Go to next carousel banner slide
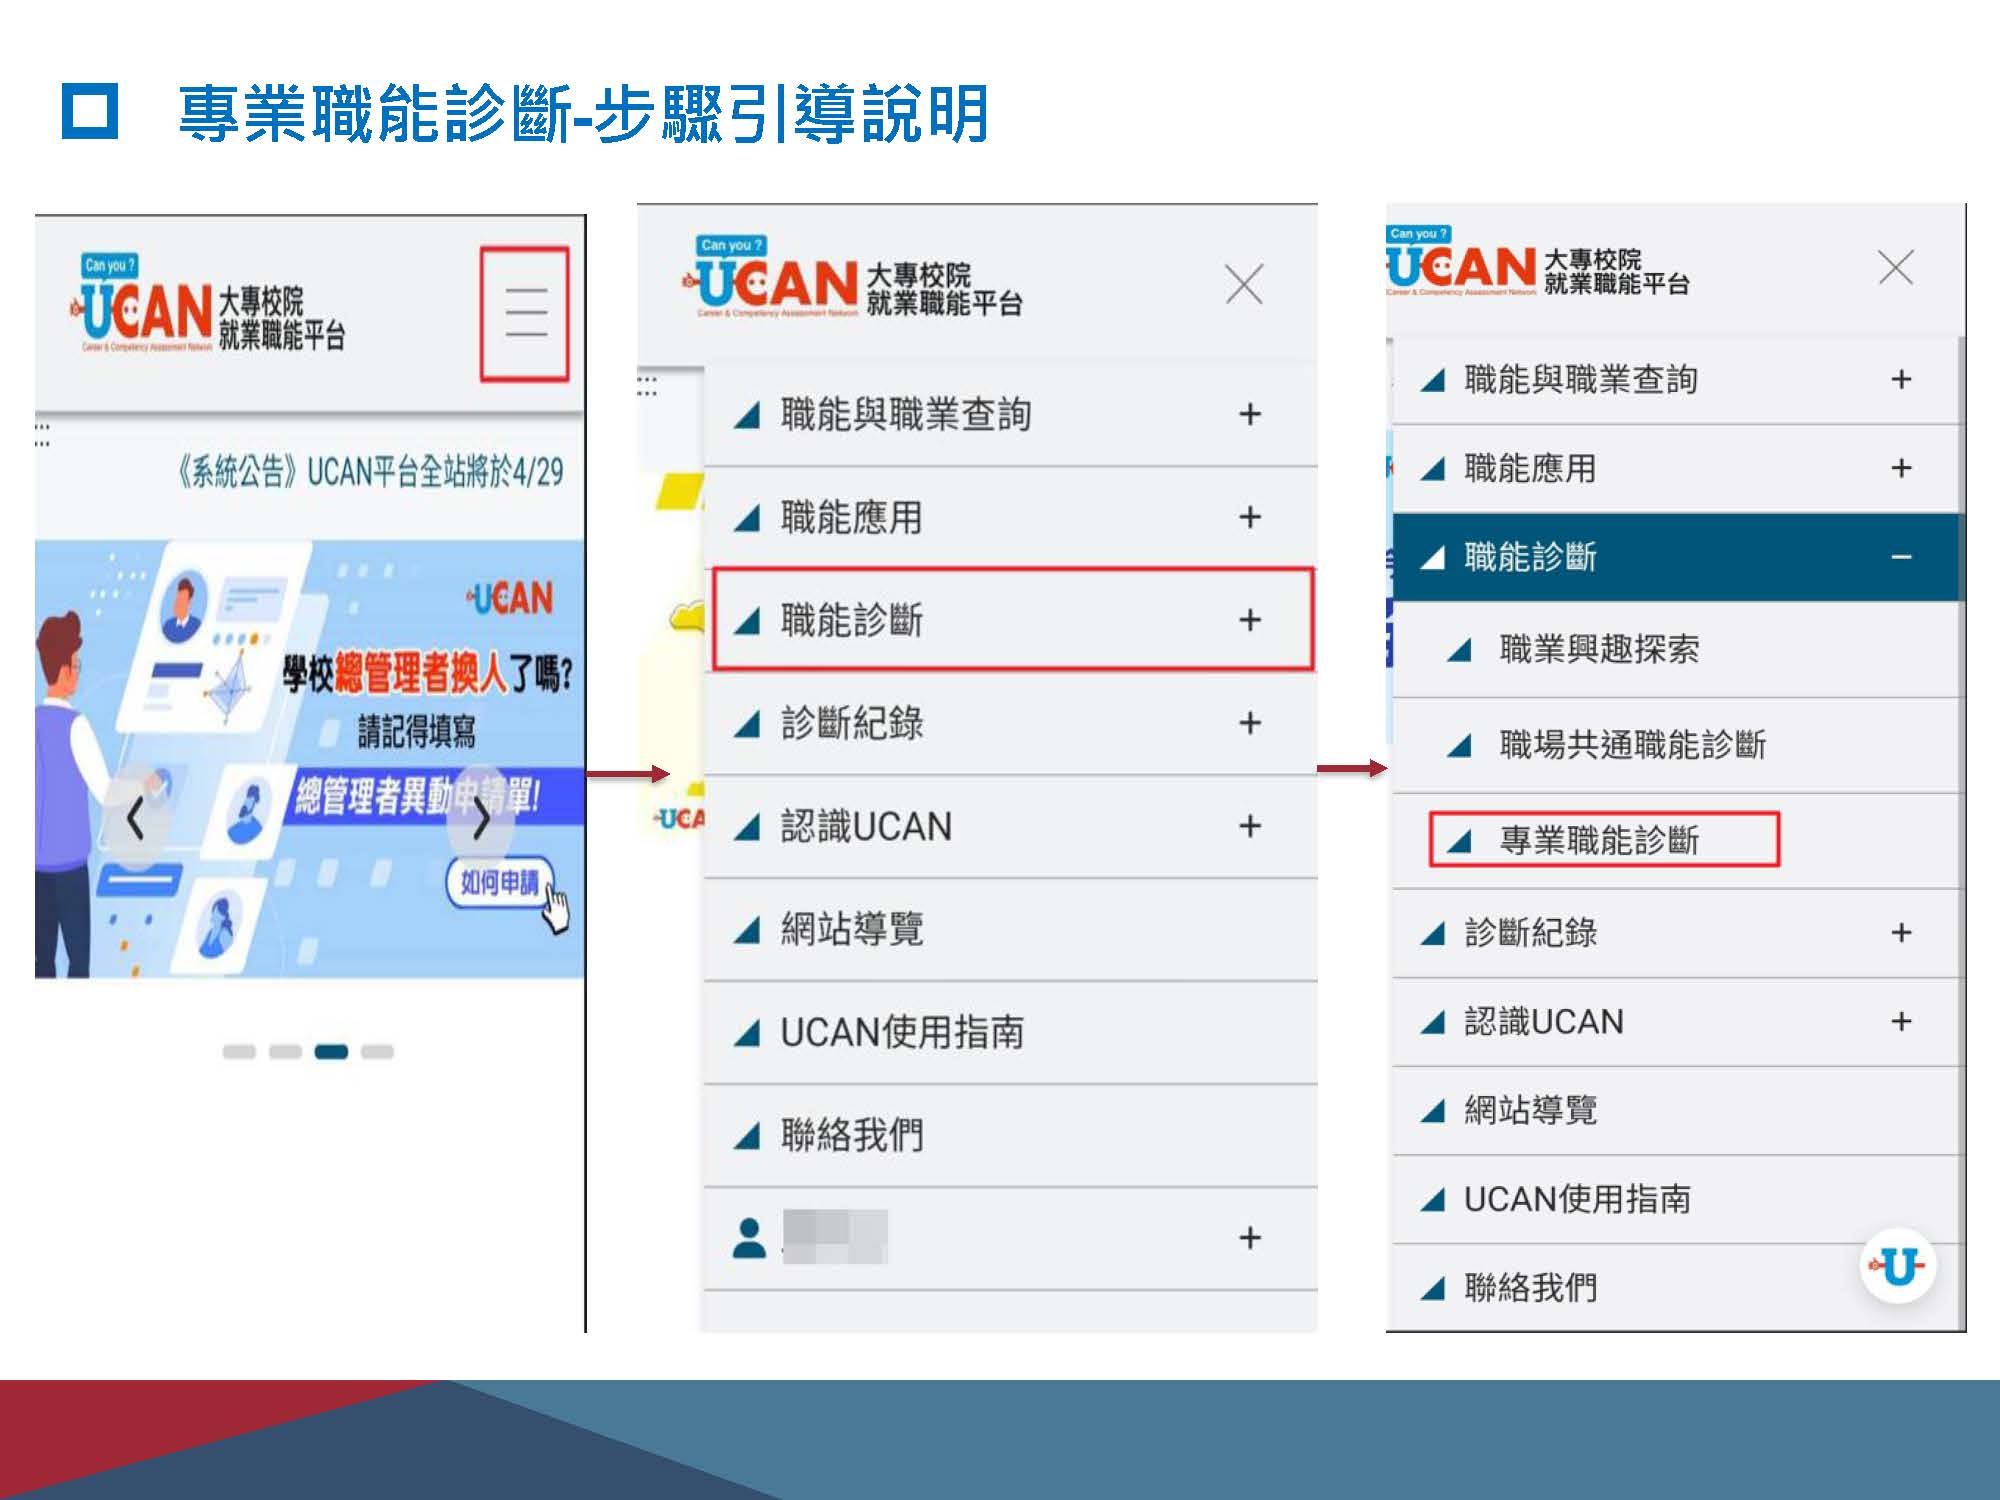The height and width of the screenshot is (1500, 2000). coord(481,820)
